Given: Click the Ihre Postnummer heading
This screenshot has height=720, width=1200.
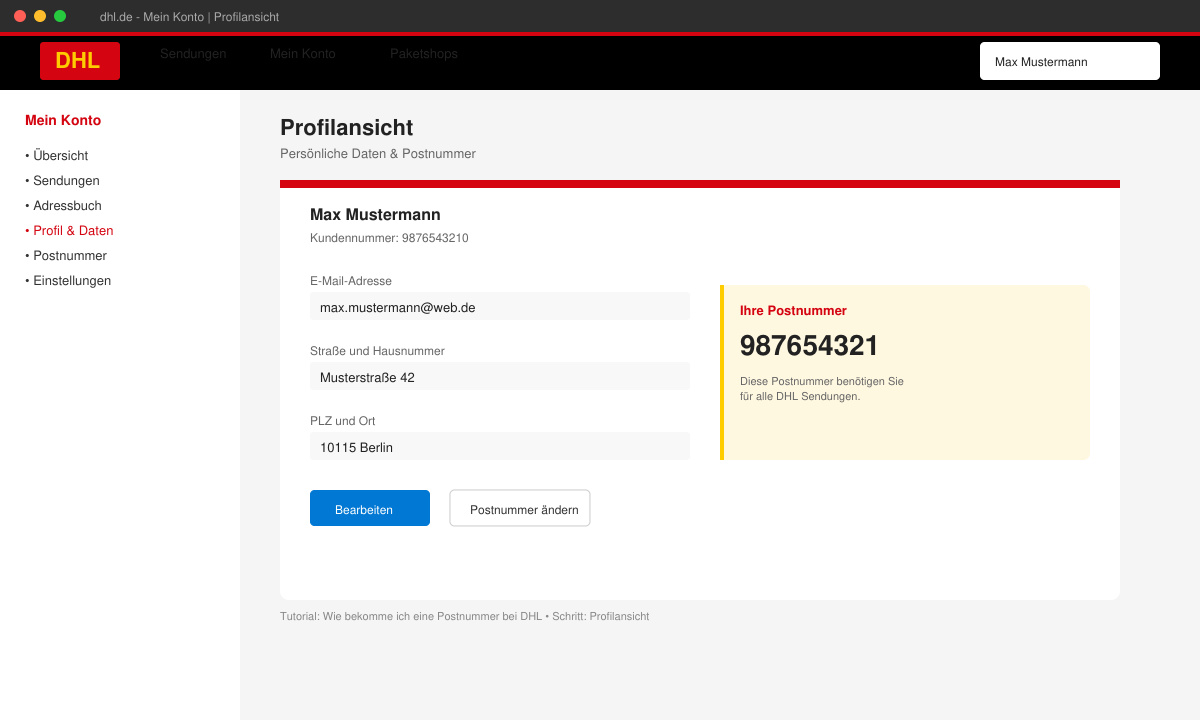Looking at the screenshot, I should pyautogui.click(x=793, y=311).
